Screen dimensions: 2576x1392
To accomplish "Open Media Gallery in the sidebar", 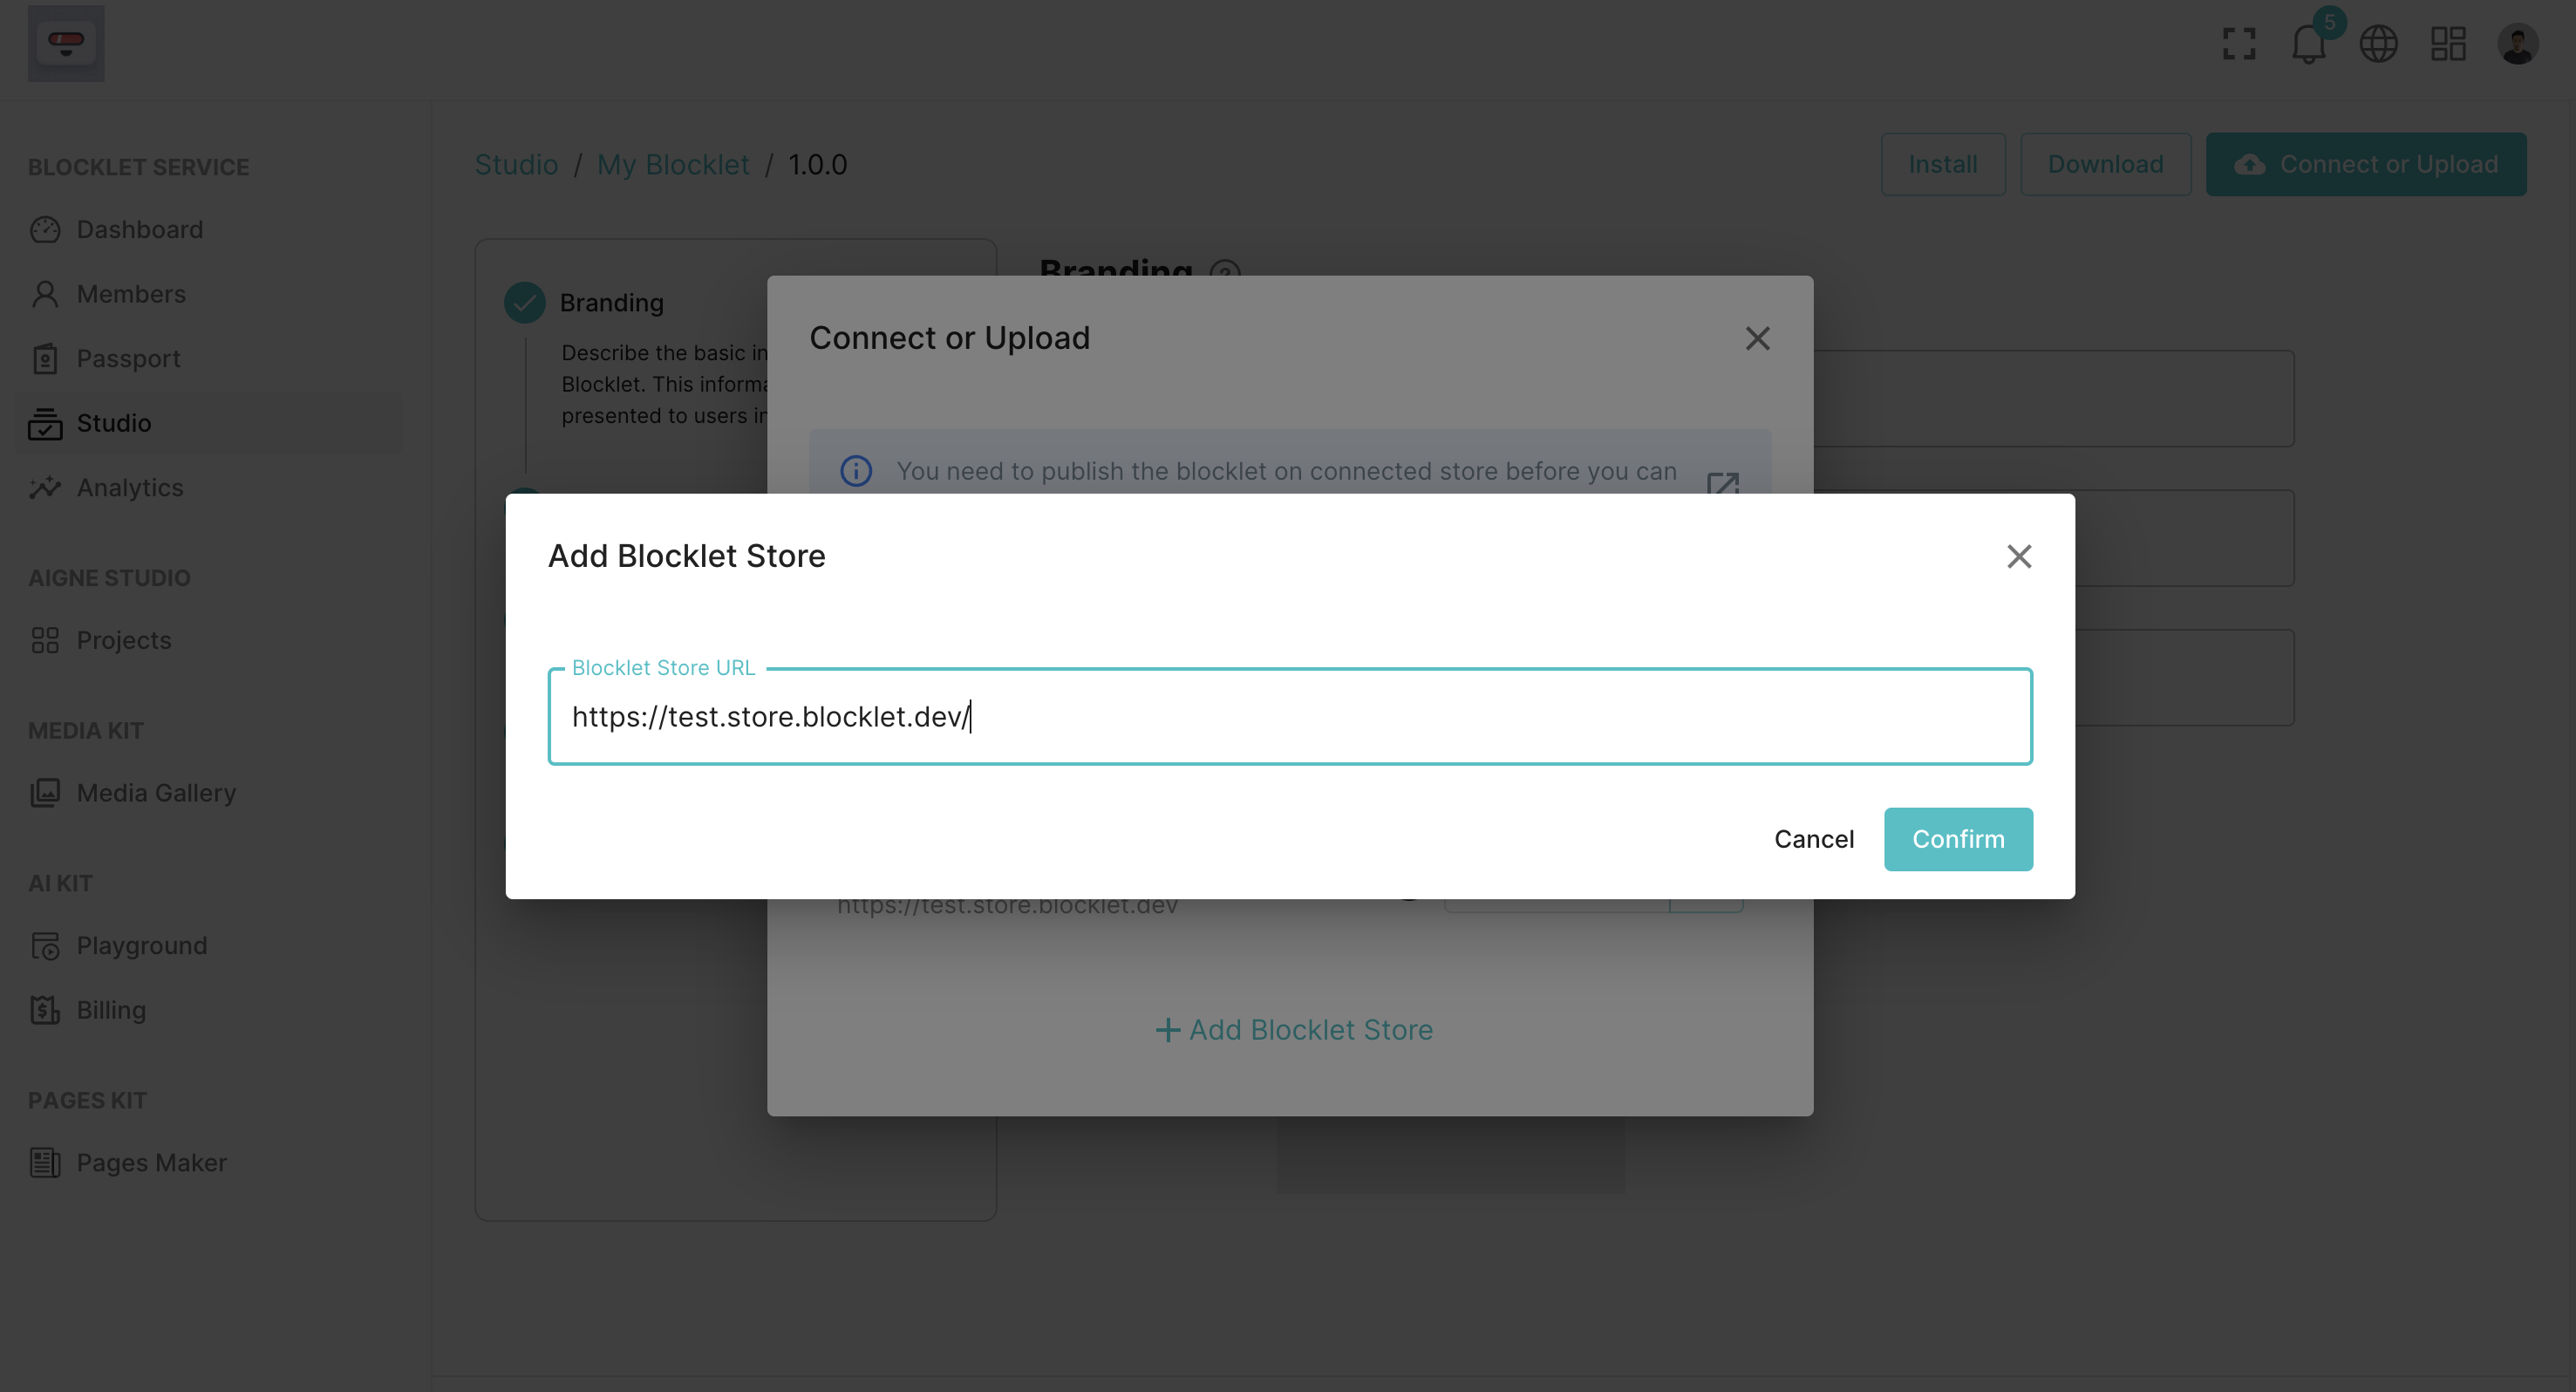I will click(x=156, y=793).
